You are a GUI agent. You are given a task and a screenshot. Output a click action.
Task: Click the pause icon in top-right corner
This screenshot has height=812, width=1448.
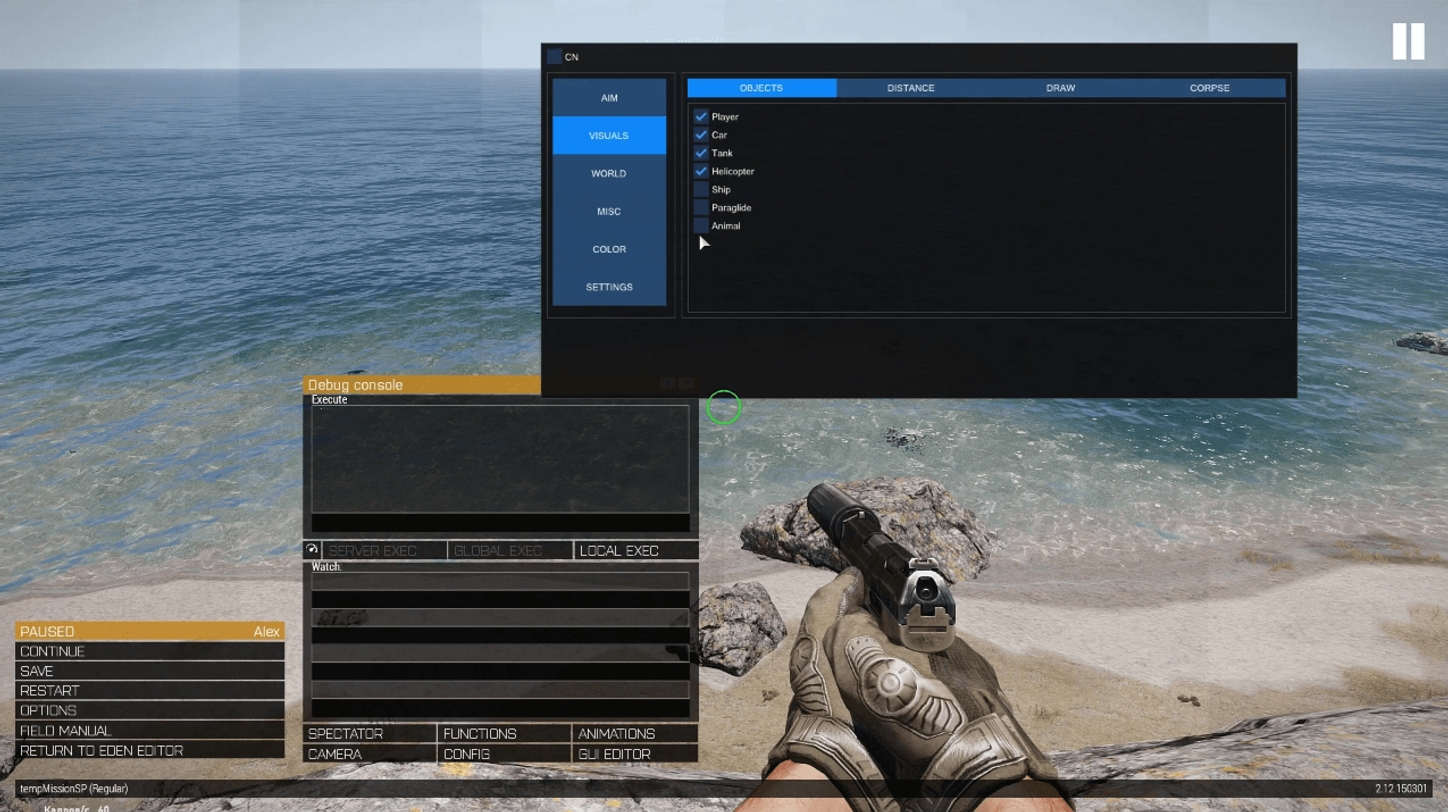(x=1408, y=42)
